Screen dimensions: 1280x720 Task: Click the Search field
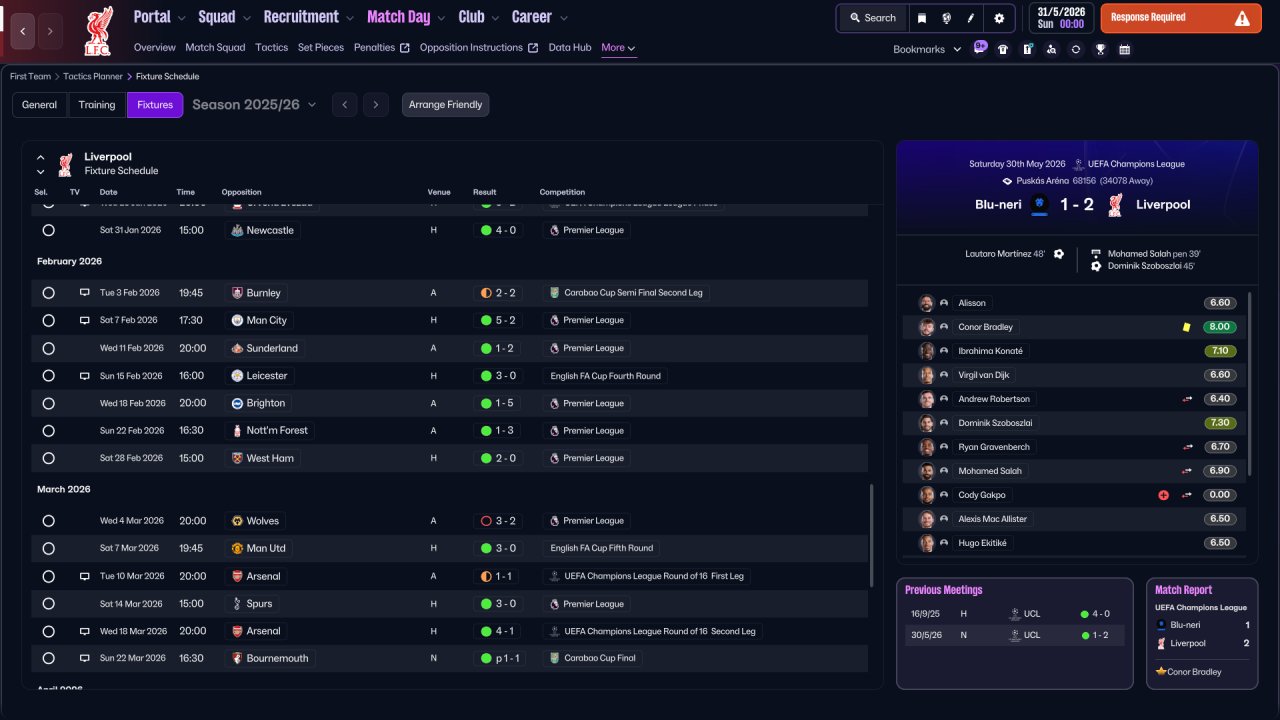[873, 18]
